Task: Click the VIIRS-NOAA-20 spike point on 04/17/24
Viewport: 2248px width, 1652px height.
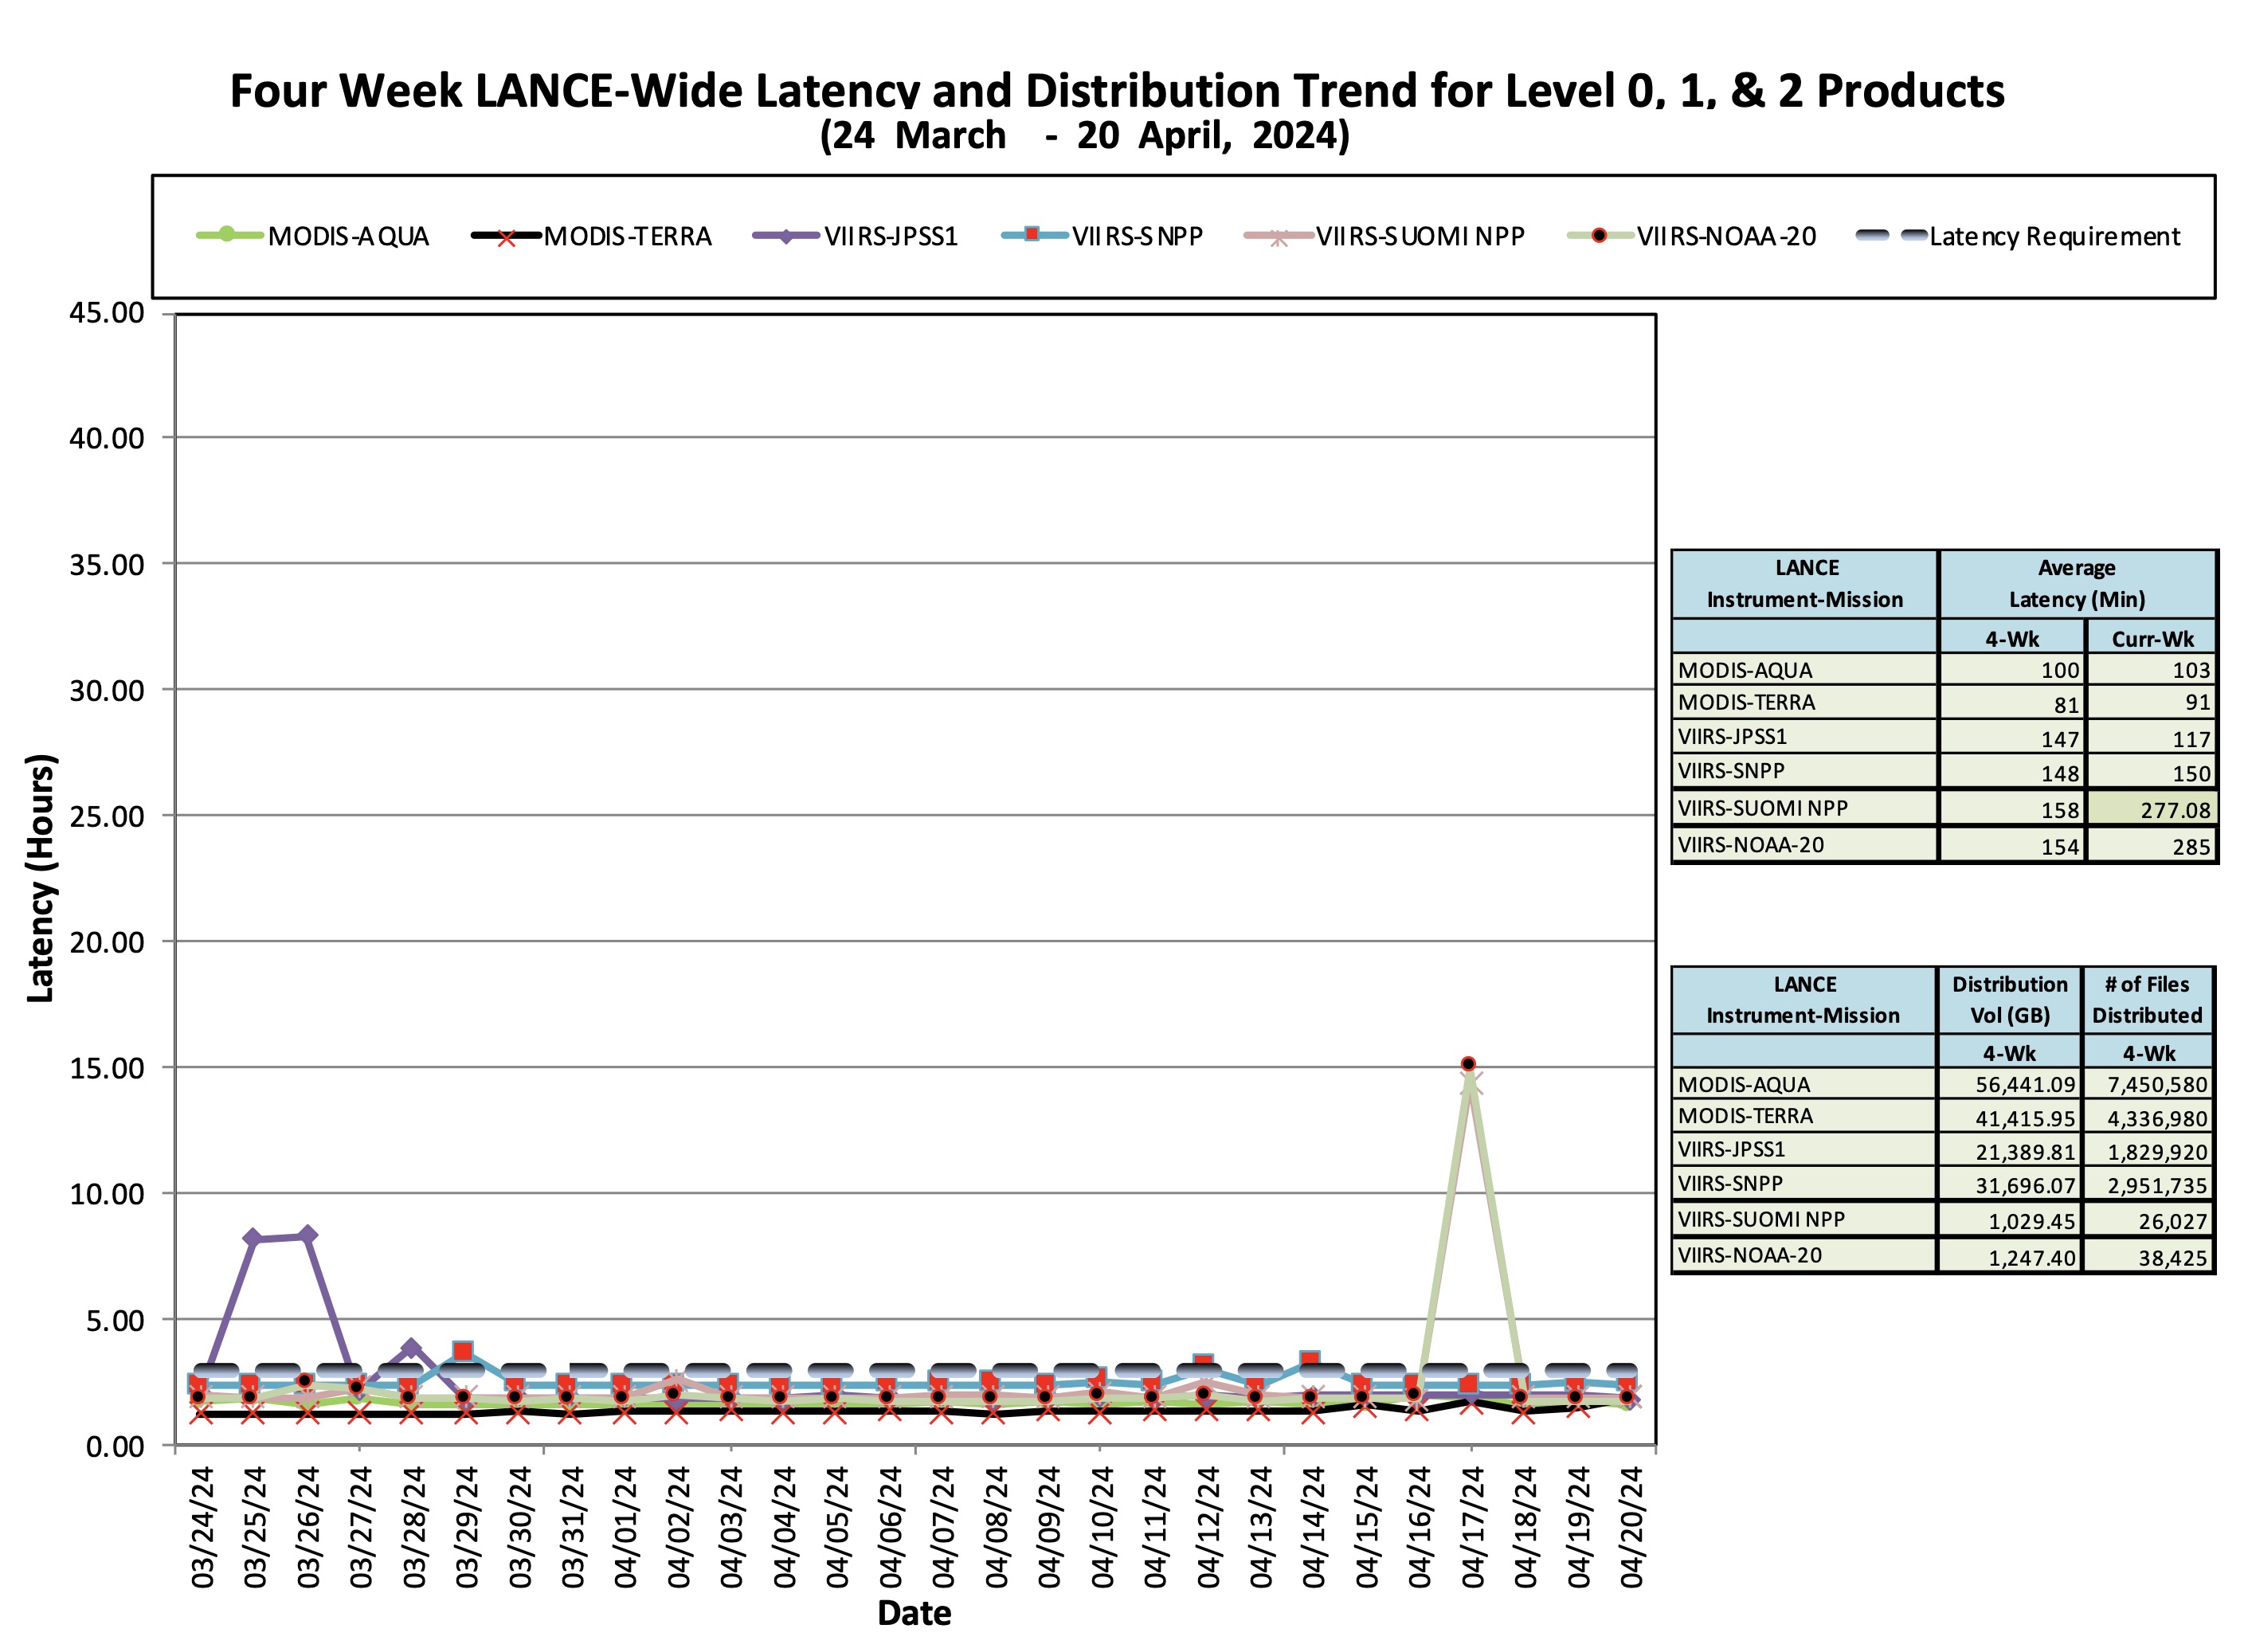Action: (x=1468, y=1064)
